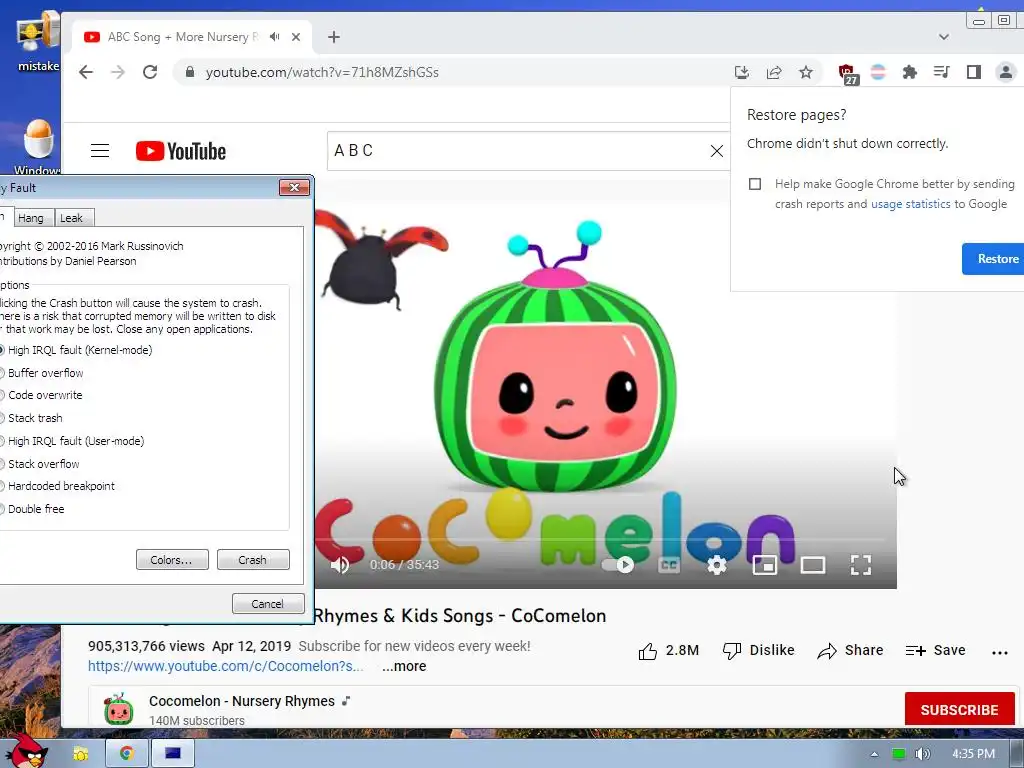This screenshot has width=1024, height=768.
Task: Select the Hardcoded breakpoint option
Action: (57, 486)
